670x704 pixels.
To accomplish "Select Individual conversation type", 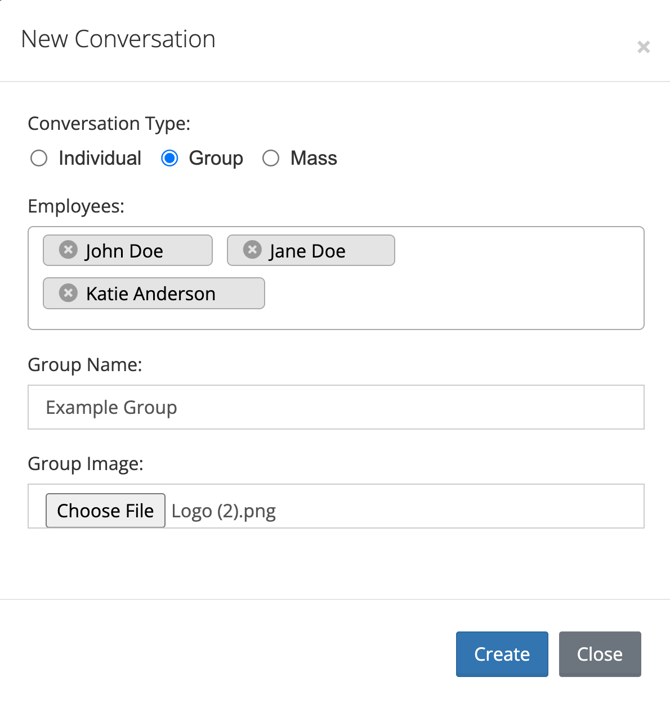I will tap(39, 158).
